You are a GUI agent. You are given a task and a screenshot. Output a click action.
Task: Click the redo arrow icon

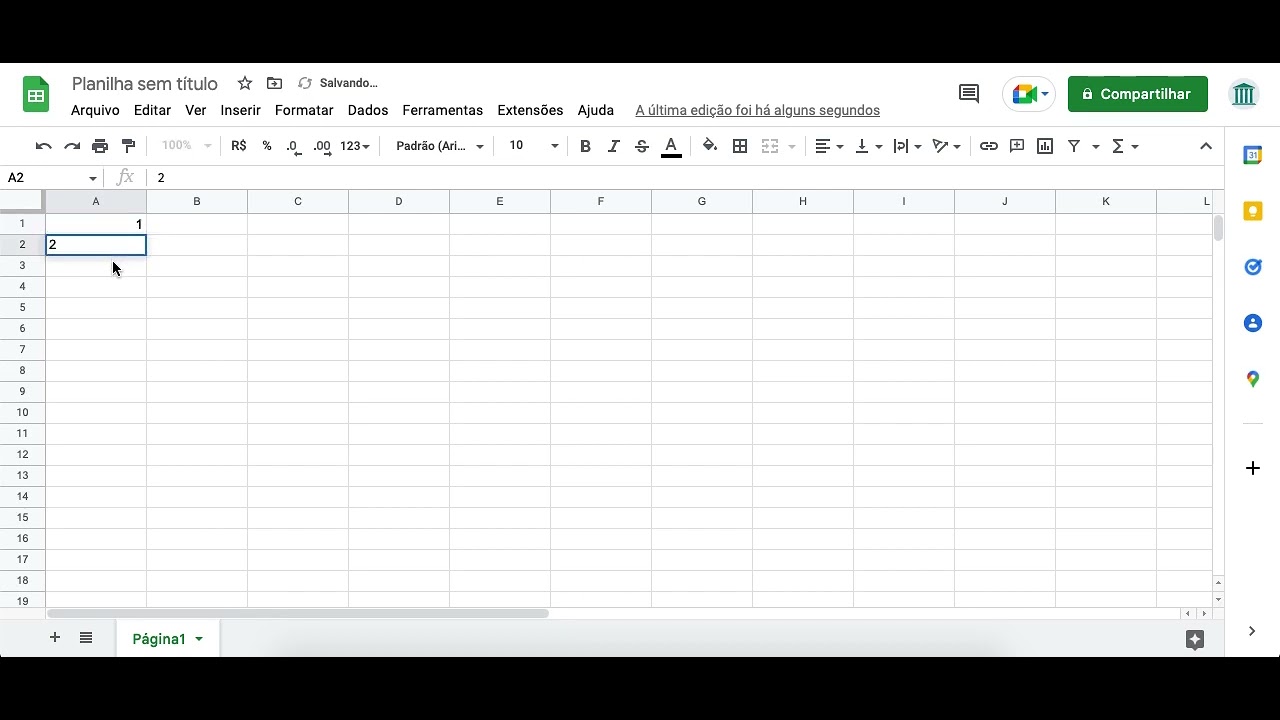pyautogui.click(x=72, y=146)
